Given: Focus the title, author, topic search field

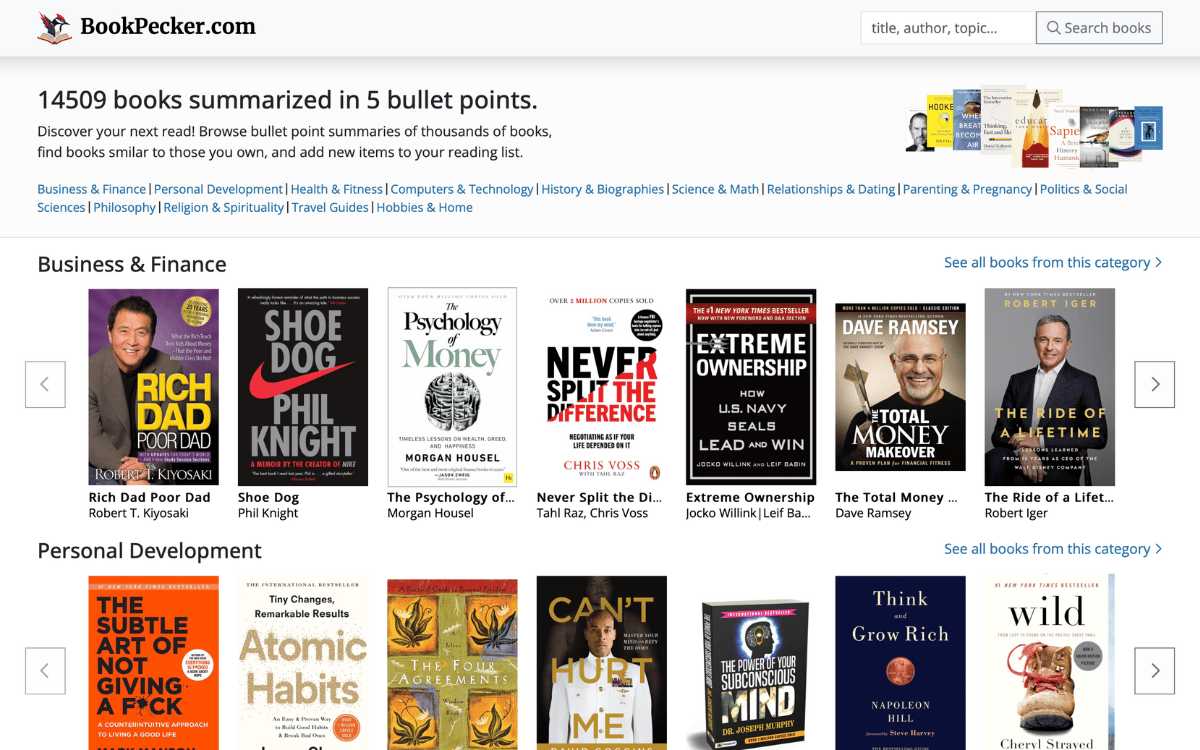Looking at the screenshot, I should [948, 28].
